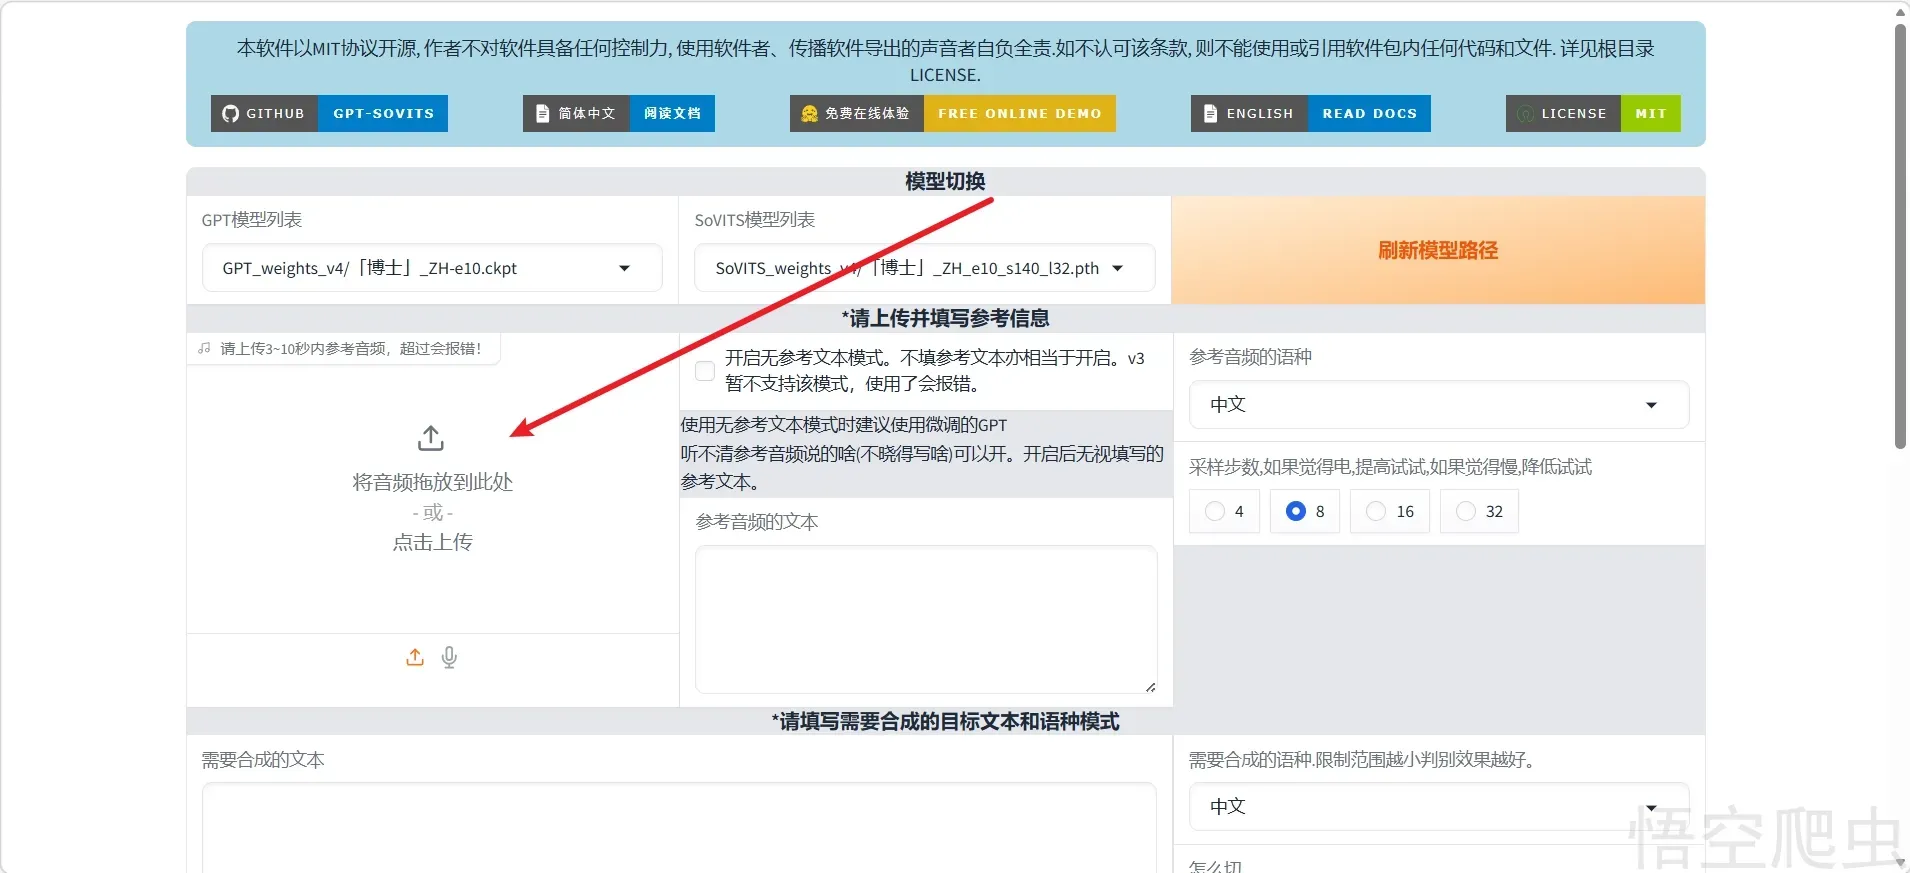Click the large upload arrow in the audio drop area

(x=431, y=438)
